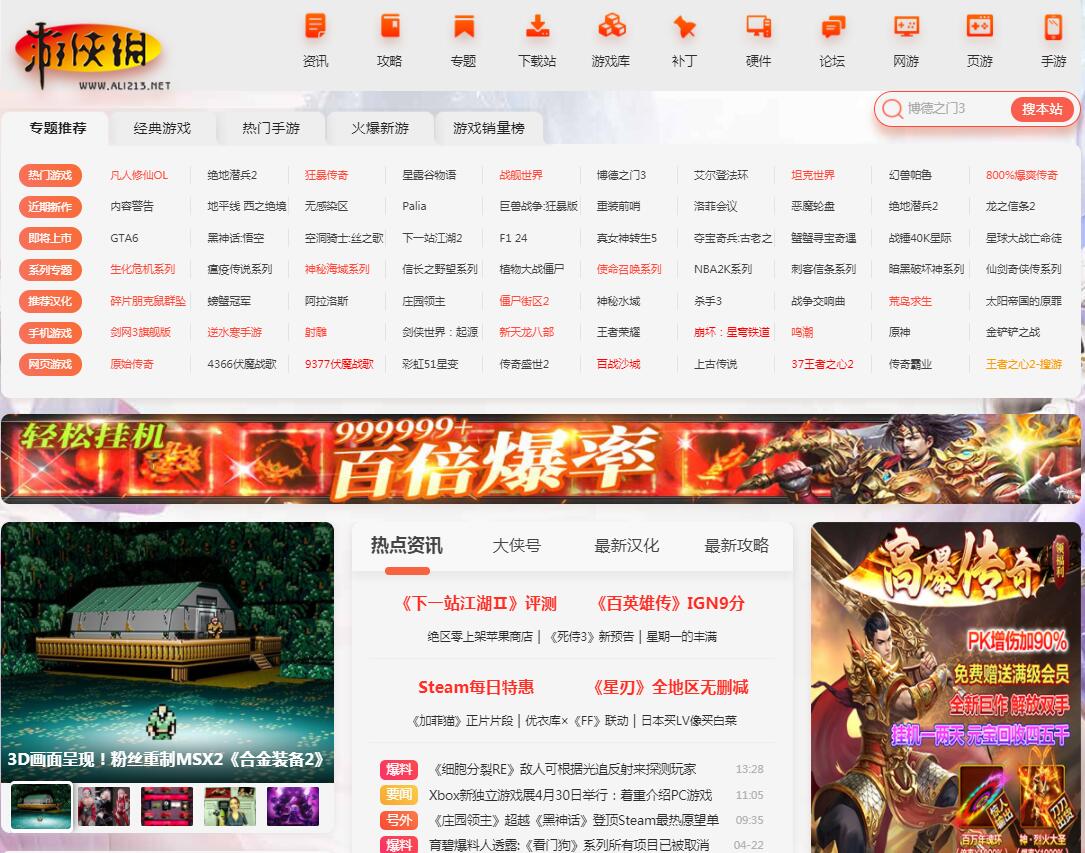Open the 手游 phone icon
1085x853 pixels.
(x=1053, y=28)
